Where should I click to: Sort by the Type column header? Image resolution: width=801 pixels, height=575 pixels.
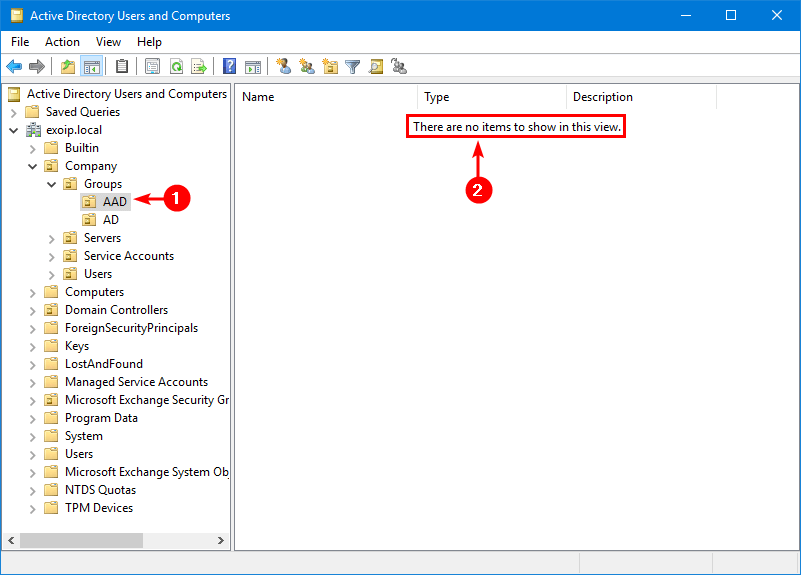[492, 97]
